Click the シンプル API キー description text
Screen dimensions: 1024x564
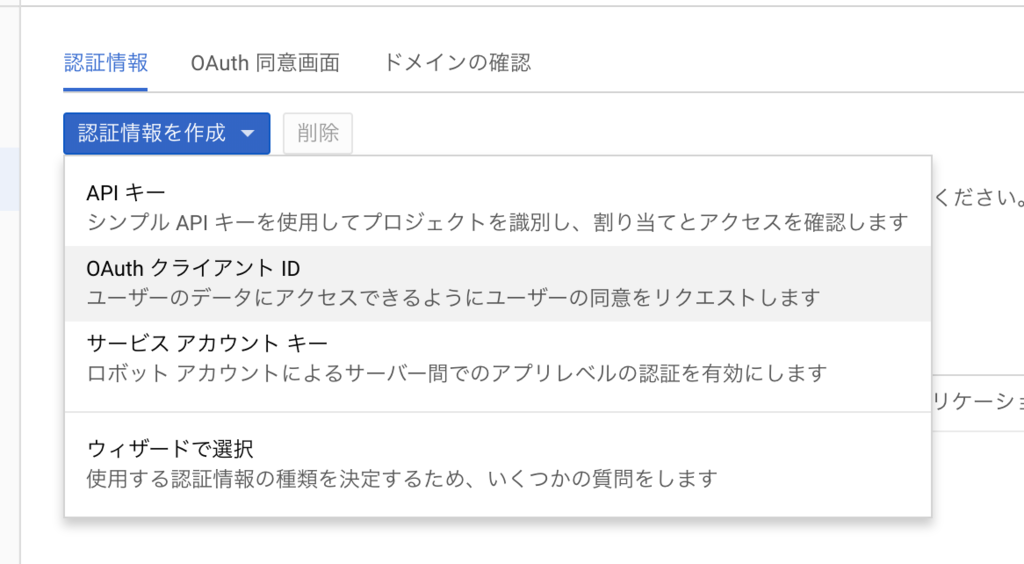(x=497, y=223)
